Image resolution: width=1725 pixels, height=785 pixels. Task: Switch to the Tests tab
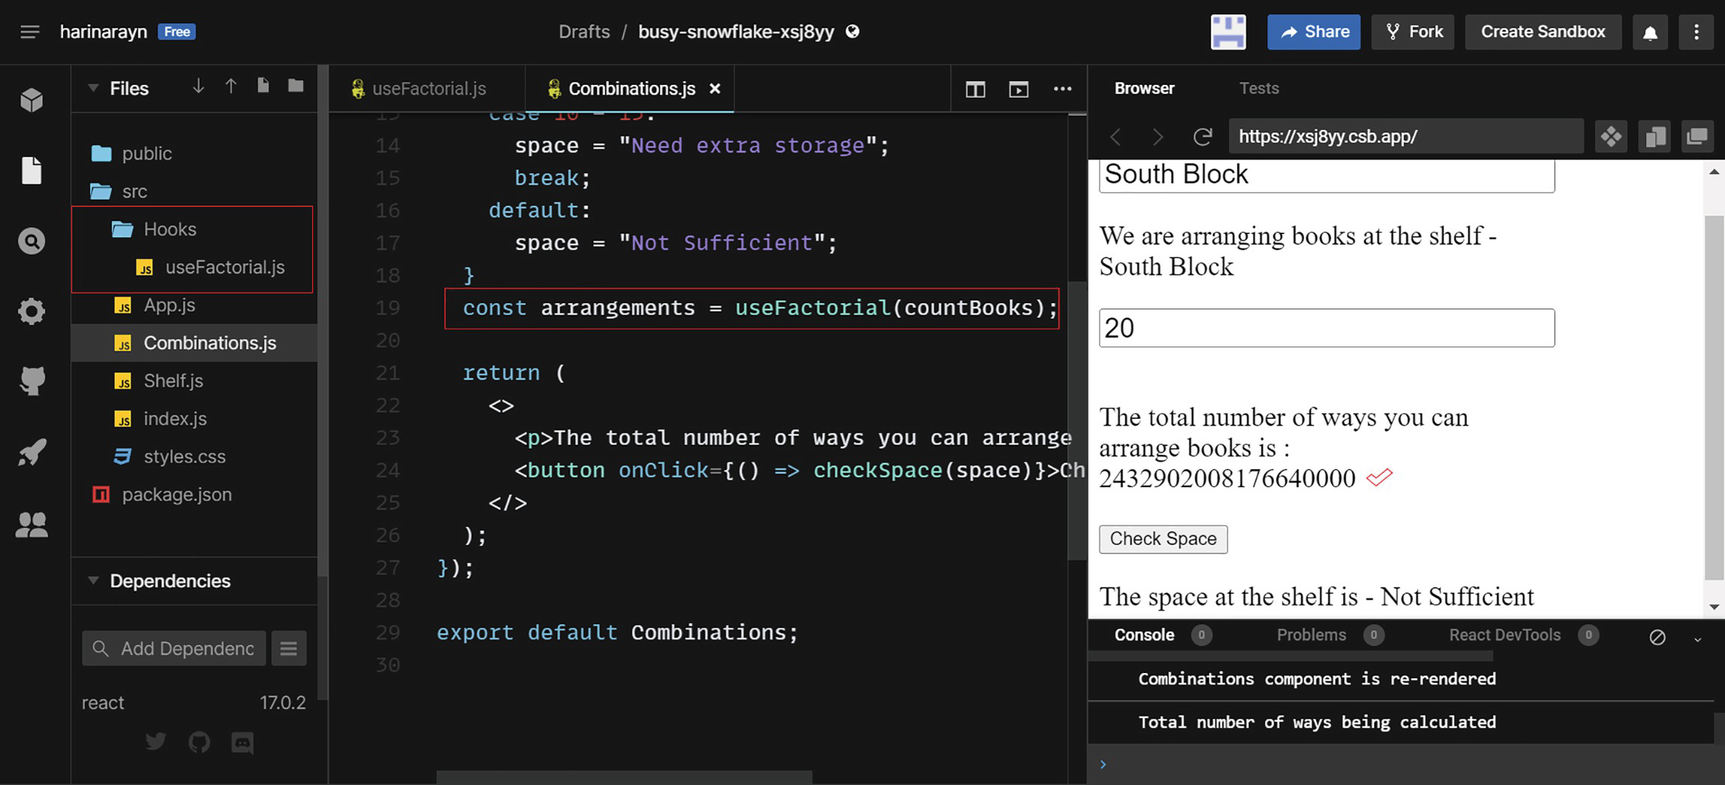pos(1258,88)
